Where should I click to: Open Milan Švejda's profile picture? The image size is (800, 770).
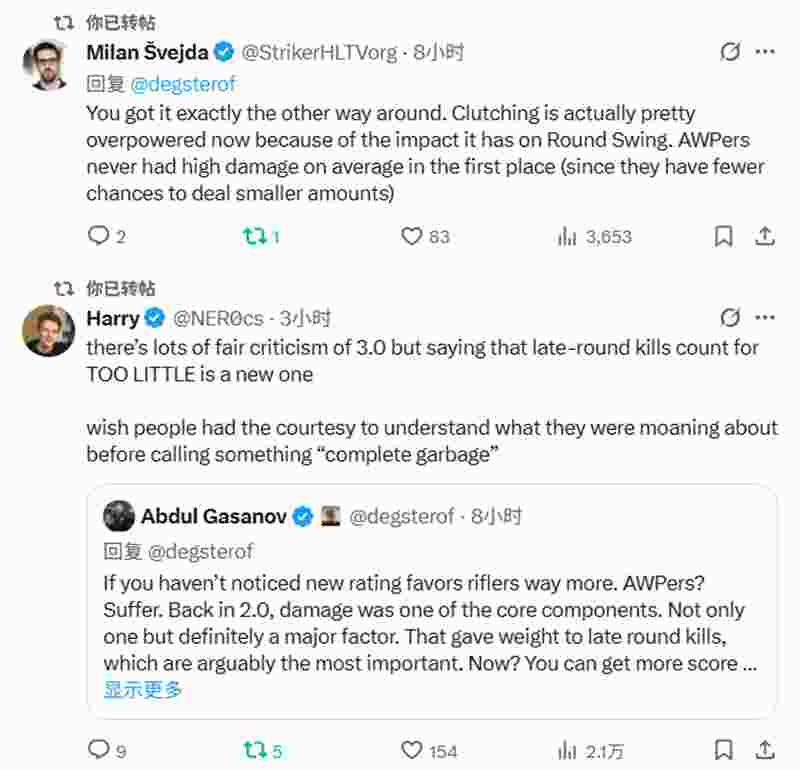(x=47, y=64)
